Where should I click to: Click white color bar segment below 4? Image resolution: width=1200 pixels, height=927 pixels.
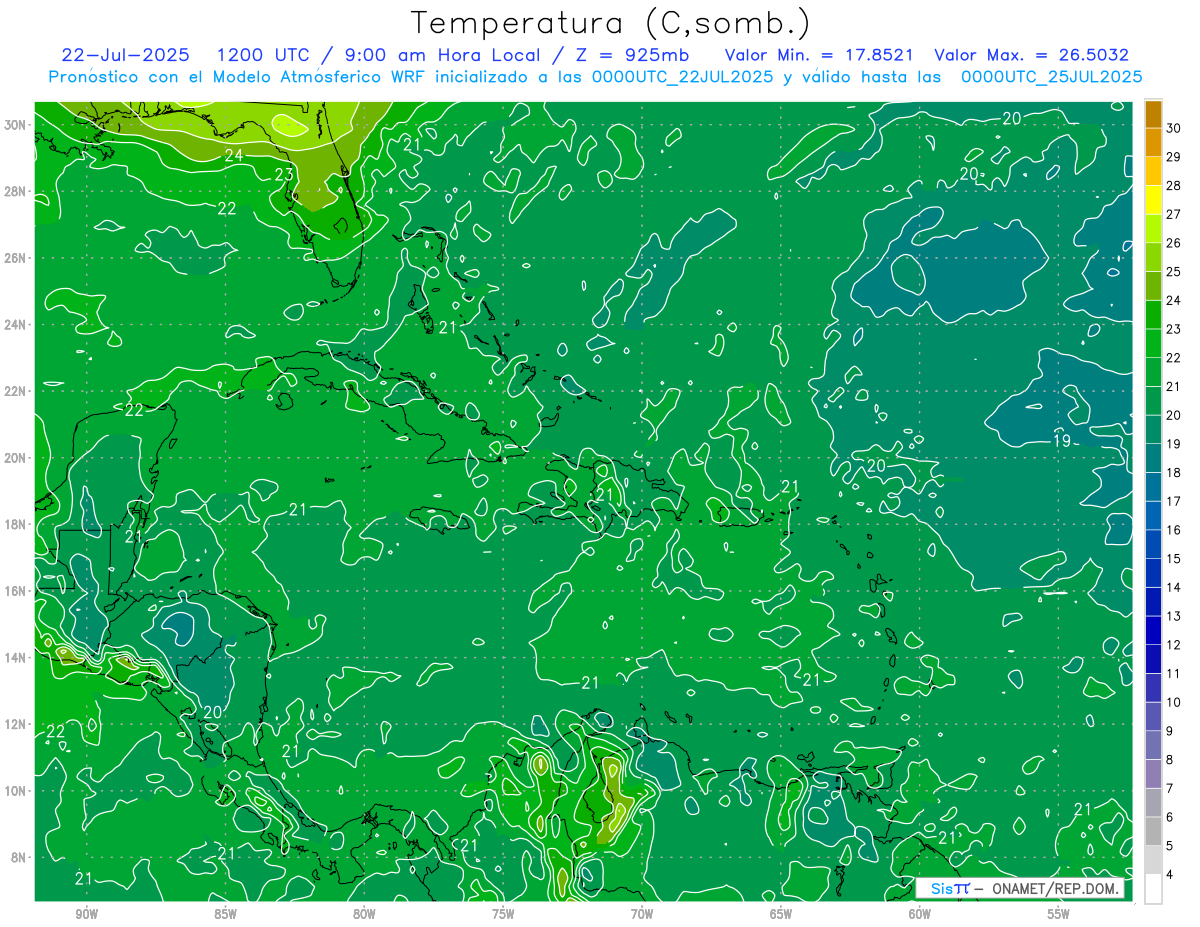click(1153, 889)
